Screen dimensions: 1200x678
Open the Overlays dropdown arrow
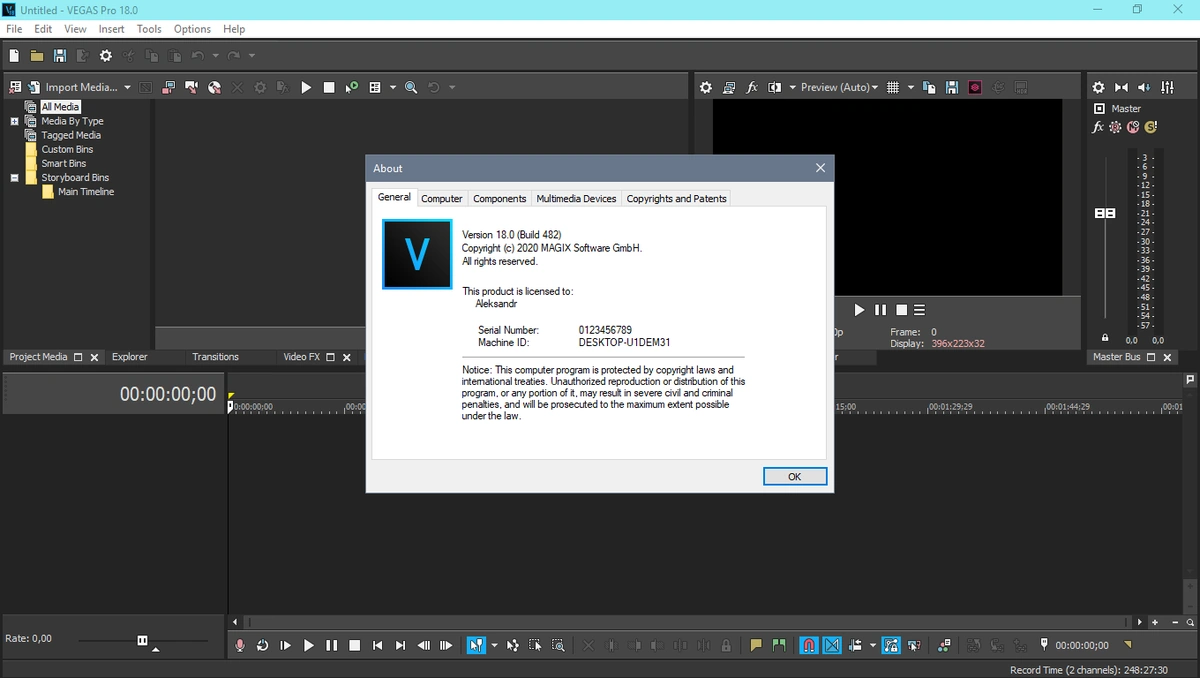coord(911,87)
